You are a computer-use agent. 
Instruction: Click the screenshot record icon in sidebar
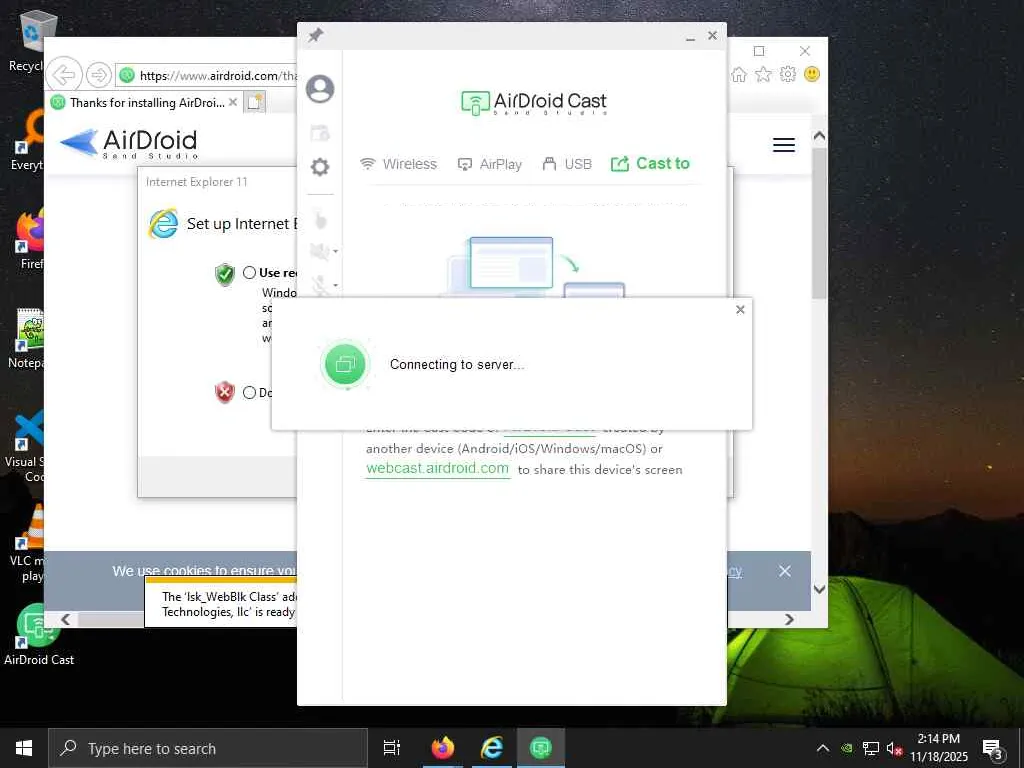[x=320, y=133]
